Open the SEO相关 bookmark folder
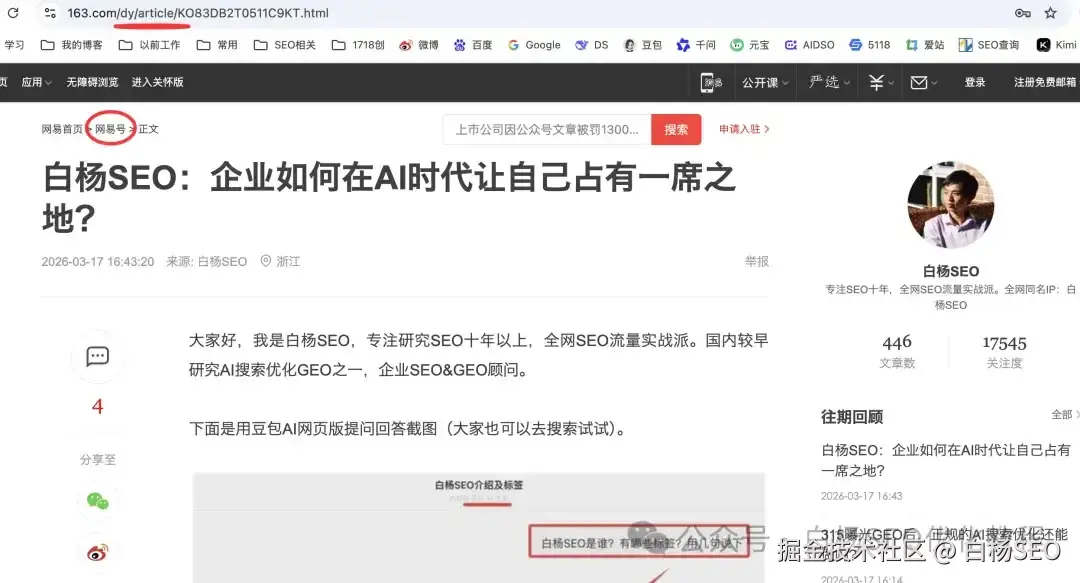Screen dimensions: 1080x583 coord(284,45)
